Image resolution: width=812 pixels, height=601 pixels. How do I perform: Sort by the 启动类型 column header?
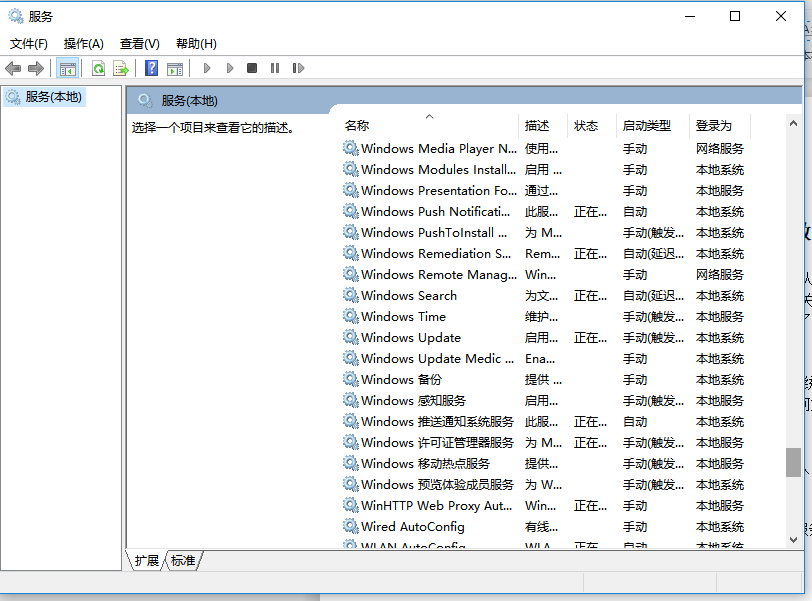click(653, 126)
